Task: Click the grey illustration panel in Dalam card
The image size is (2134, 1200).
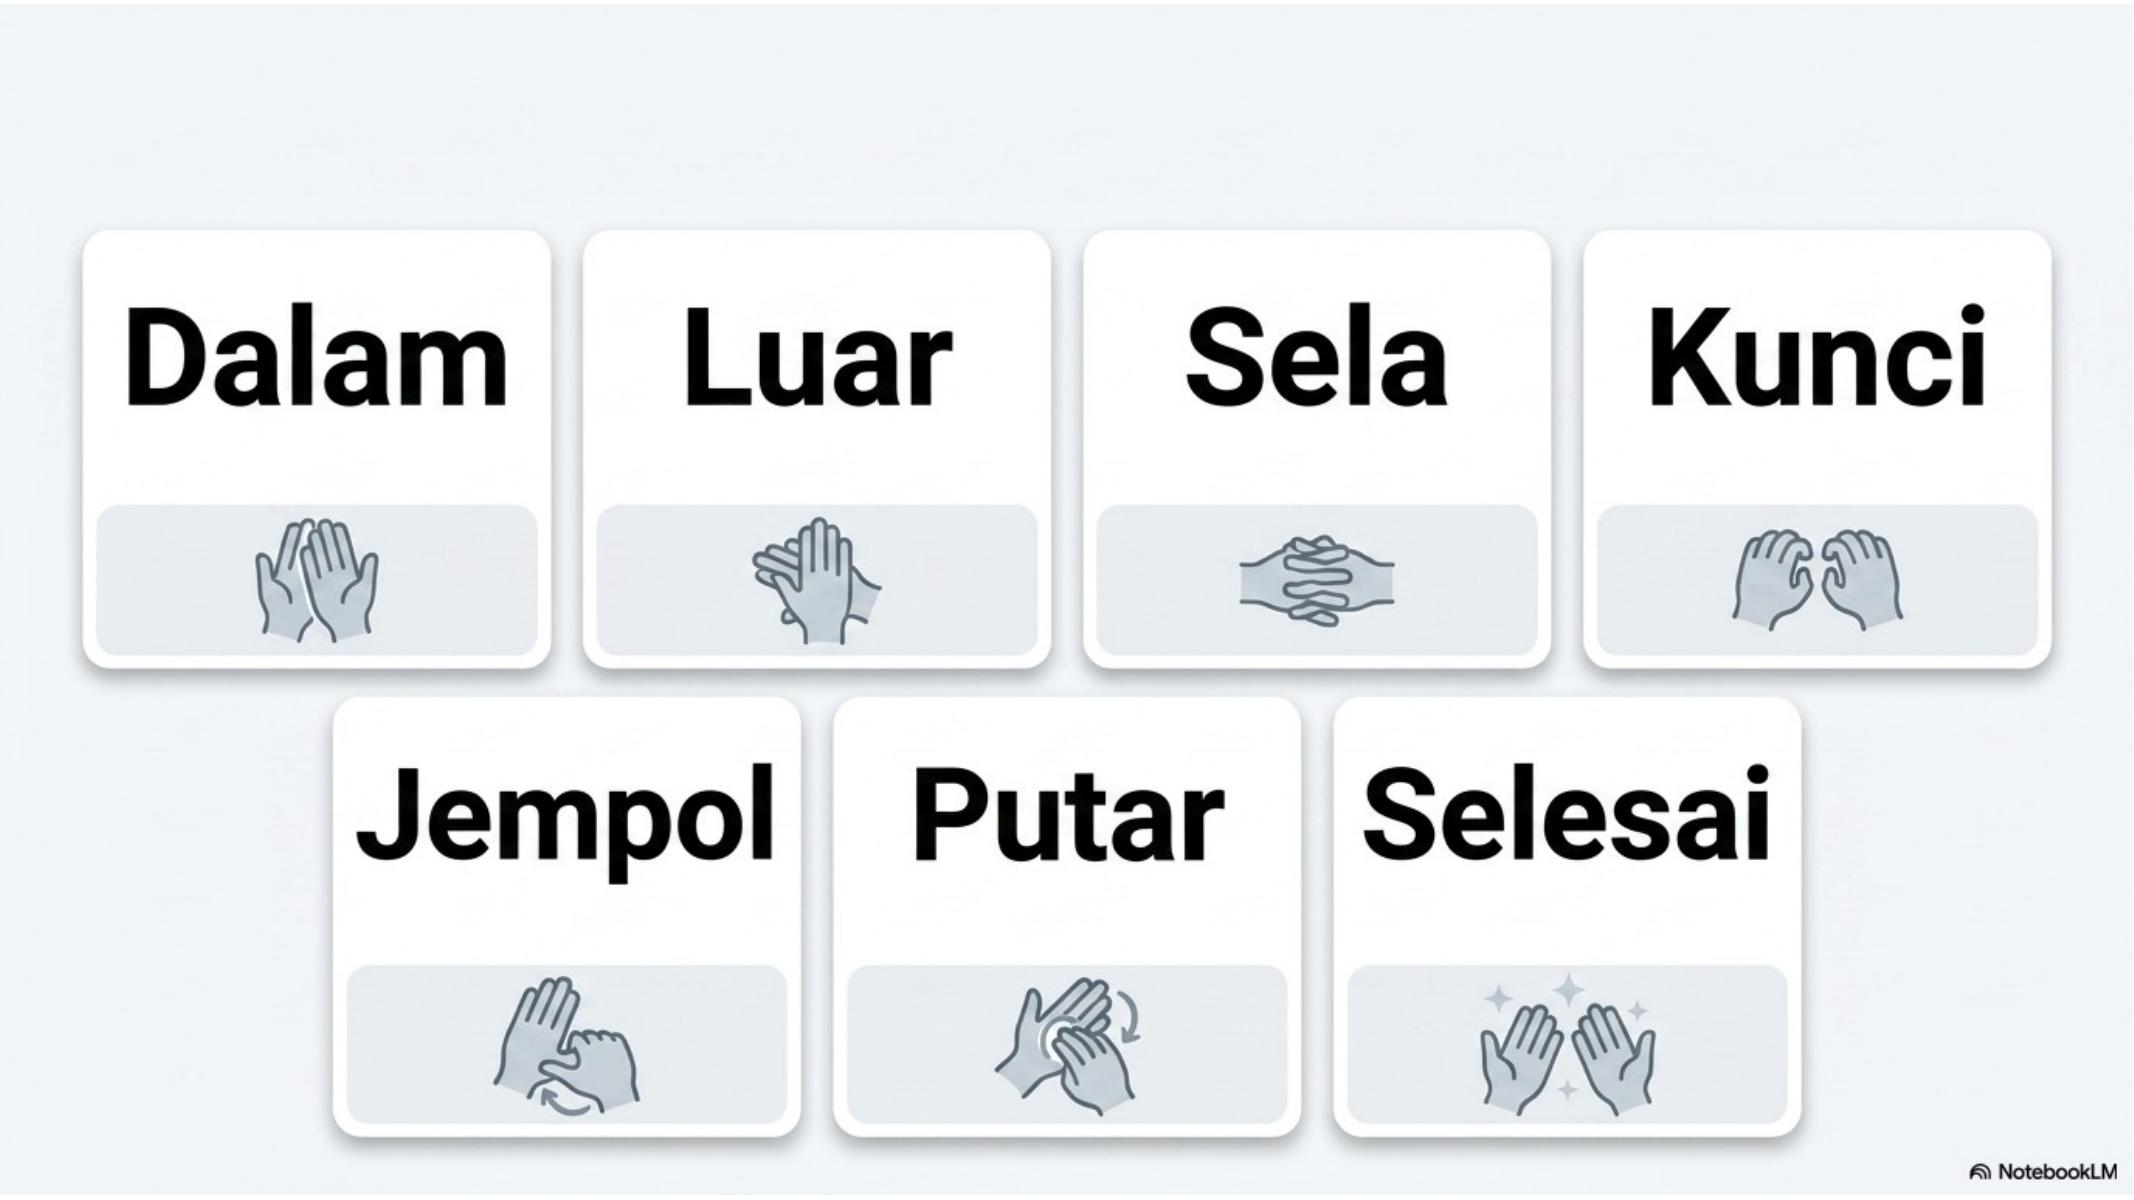Action: (316, 581)
